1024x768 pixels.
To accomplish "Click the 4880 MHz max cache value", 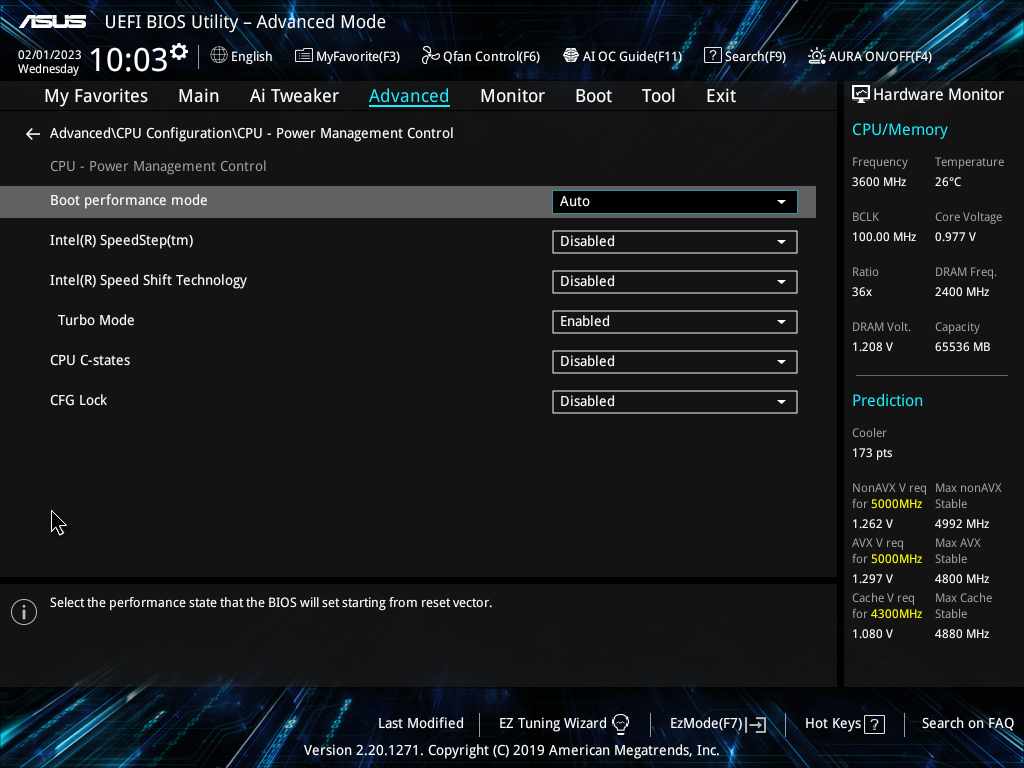I will (x=961, y=634).
